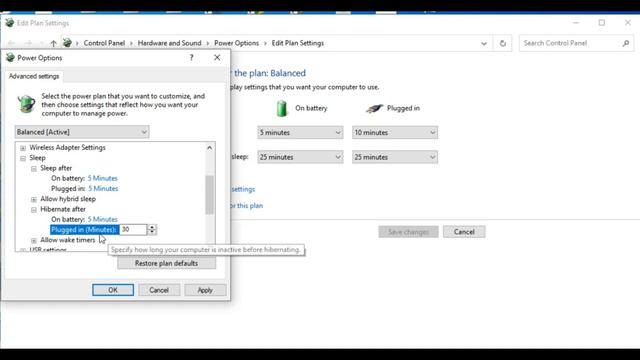Image resolution: width=640 pixels, height=360 pixels.
Task: Click the Control Panel icon in the address bar
Action: point(67,43)
